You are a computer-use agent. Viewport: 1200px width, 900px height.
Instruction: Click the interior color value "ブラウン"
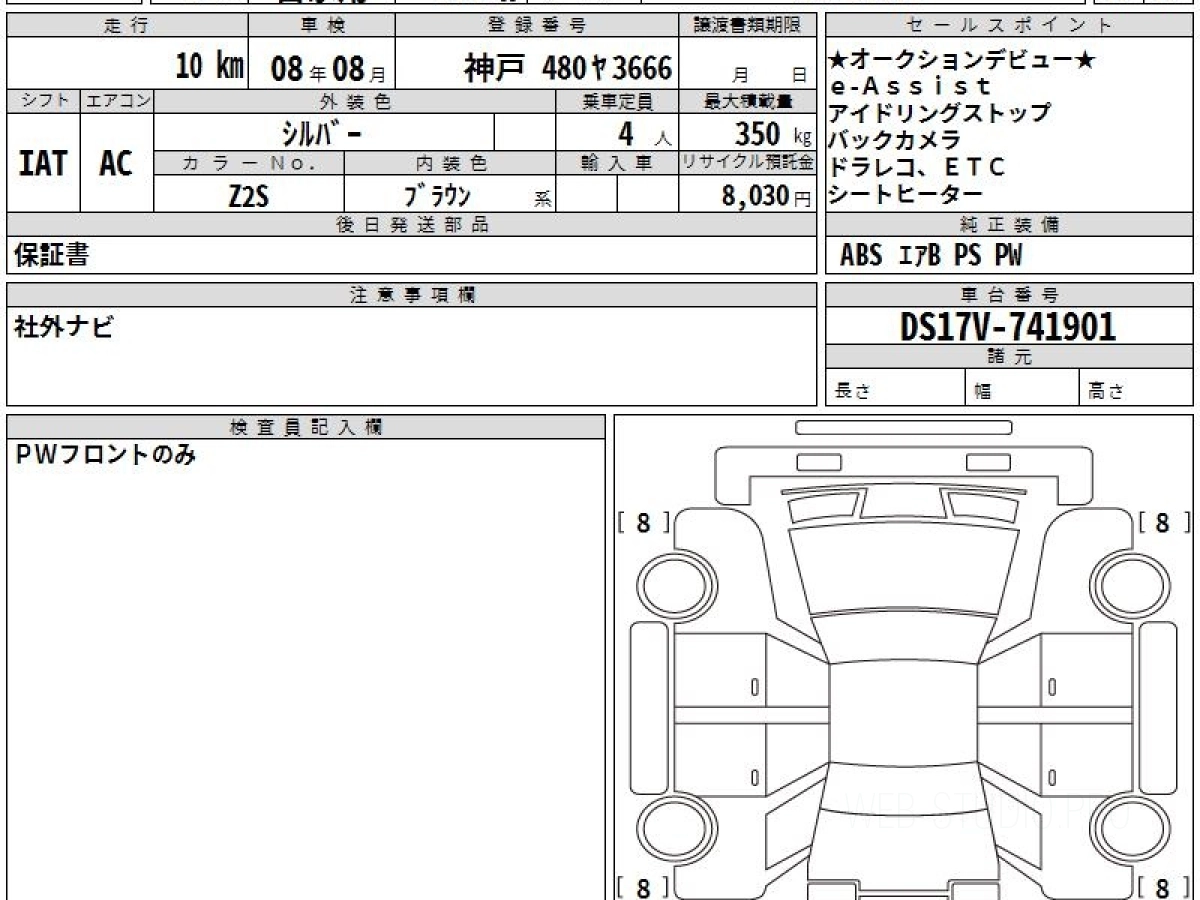(437, 194)
